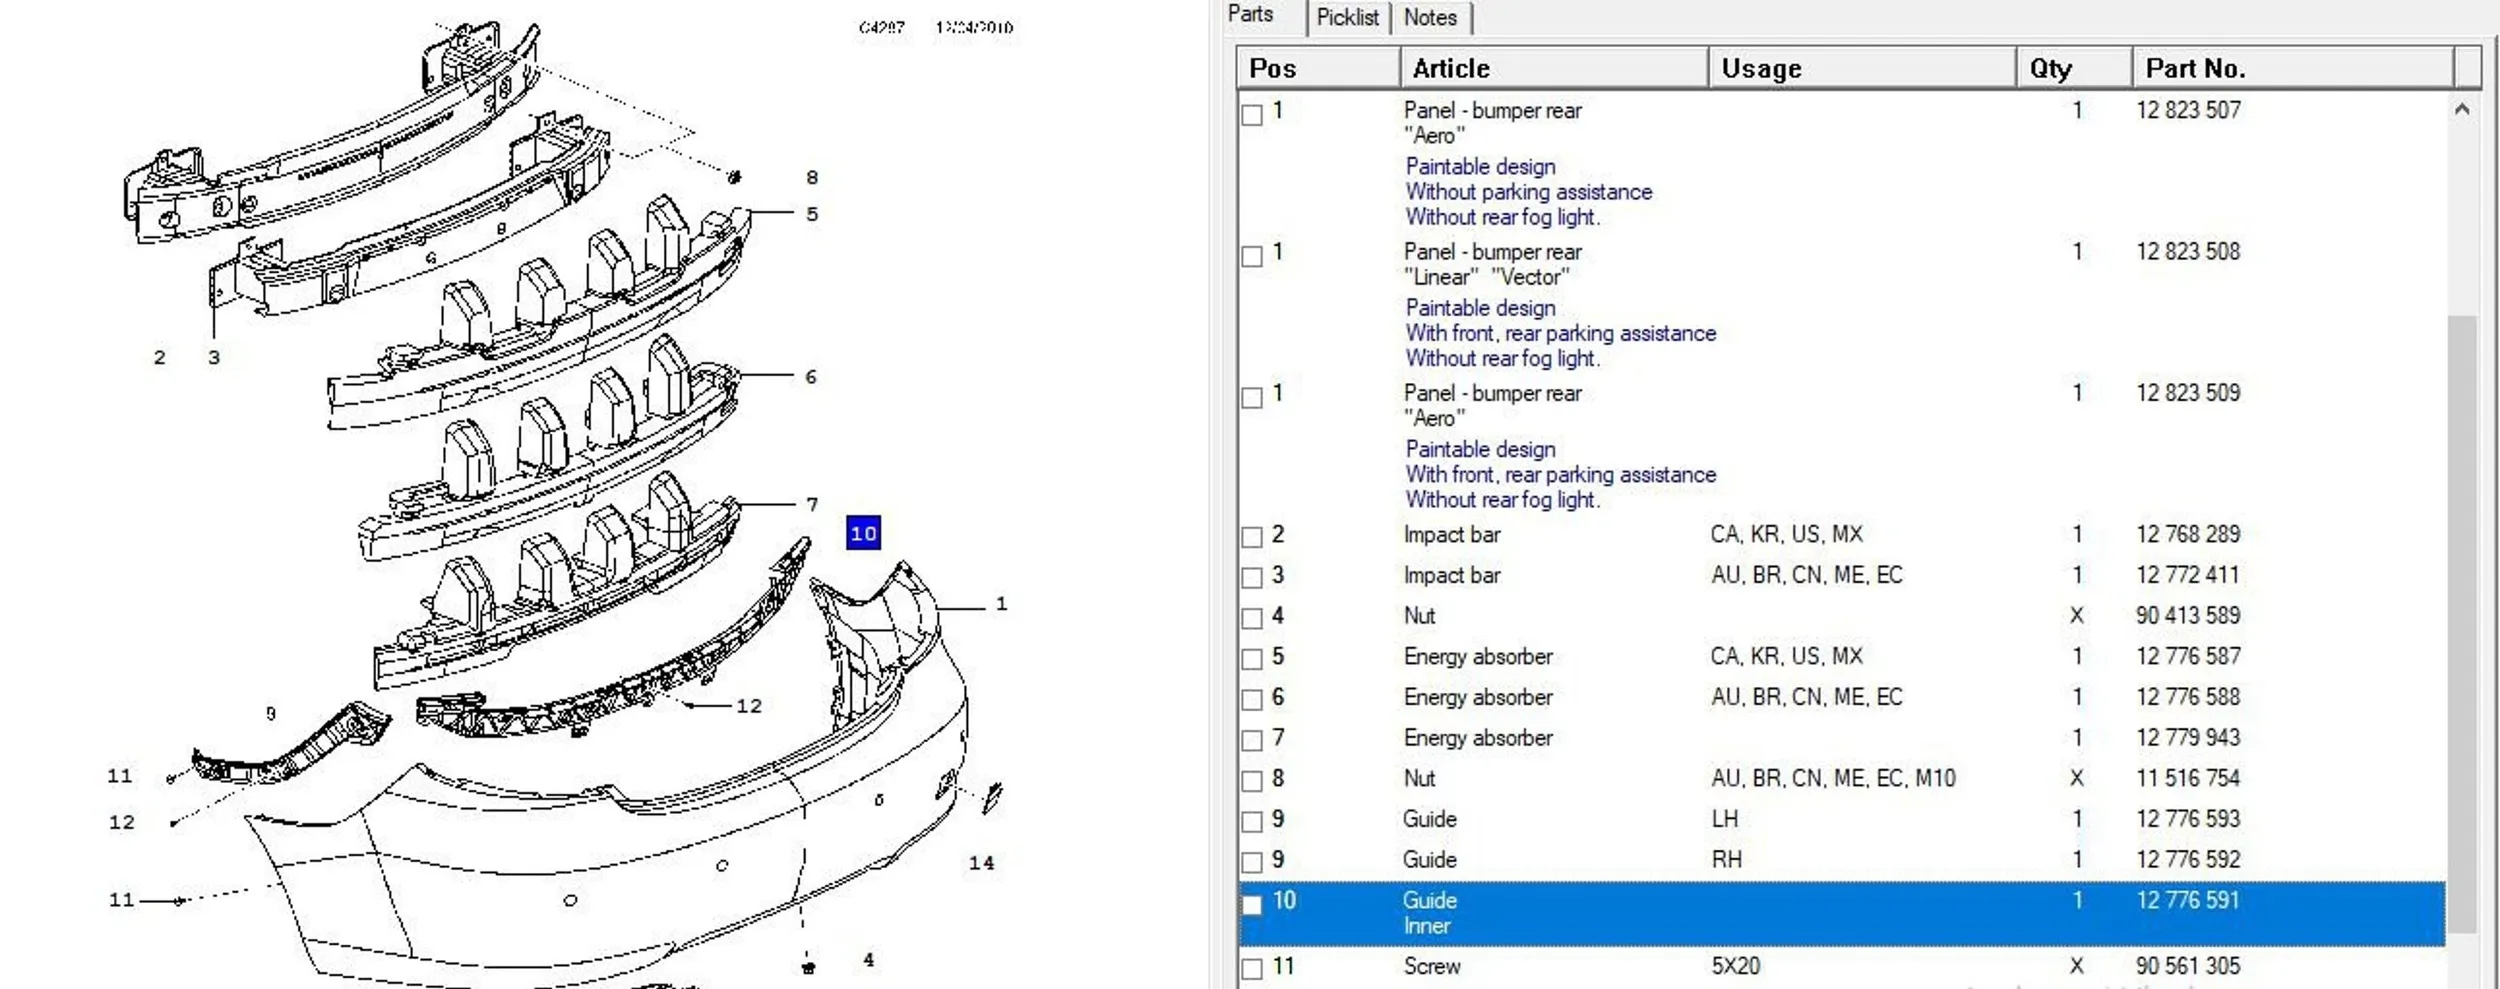Click the parts list scroll-up arrow
This screenshot has width=2500, height=989.
(2462, 109)
